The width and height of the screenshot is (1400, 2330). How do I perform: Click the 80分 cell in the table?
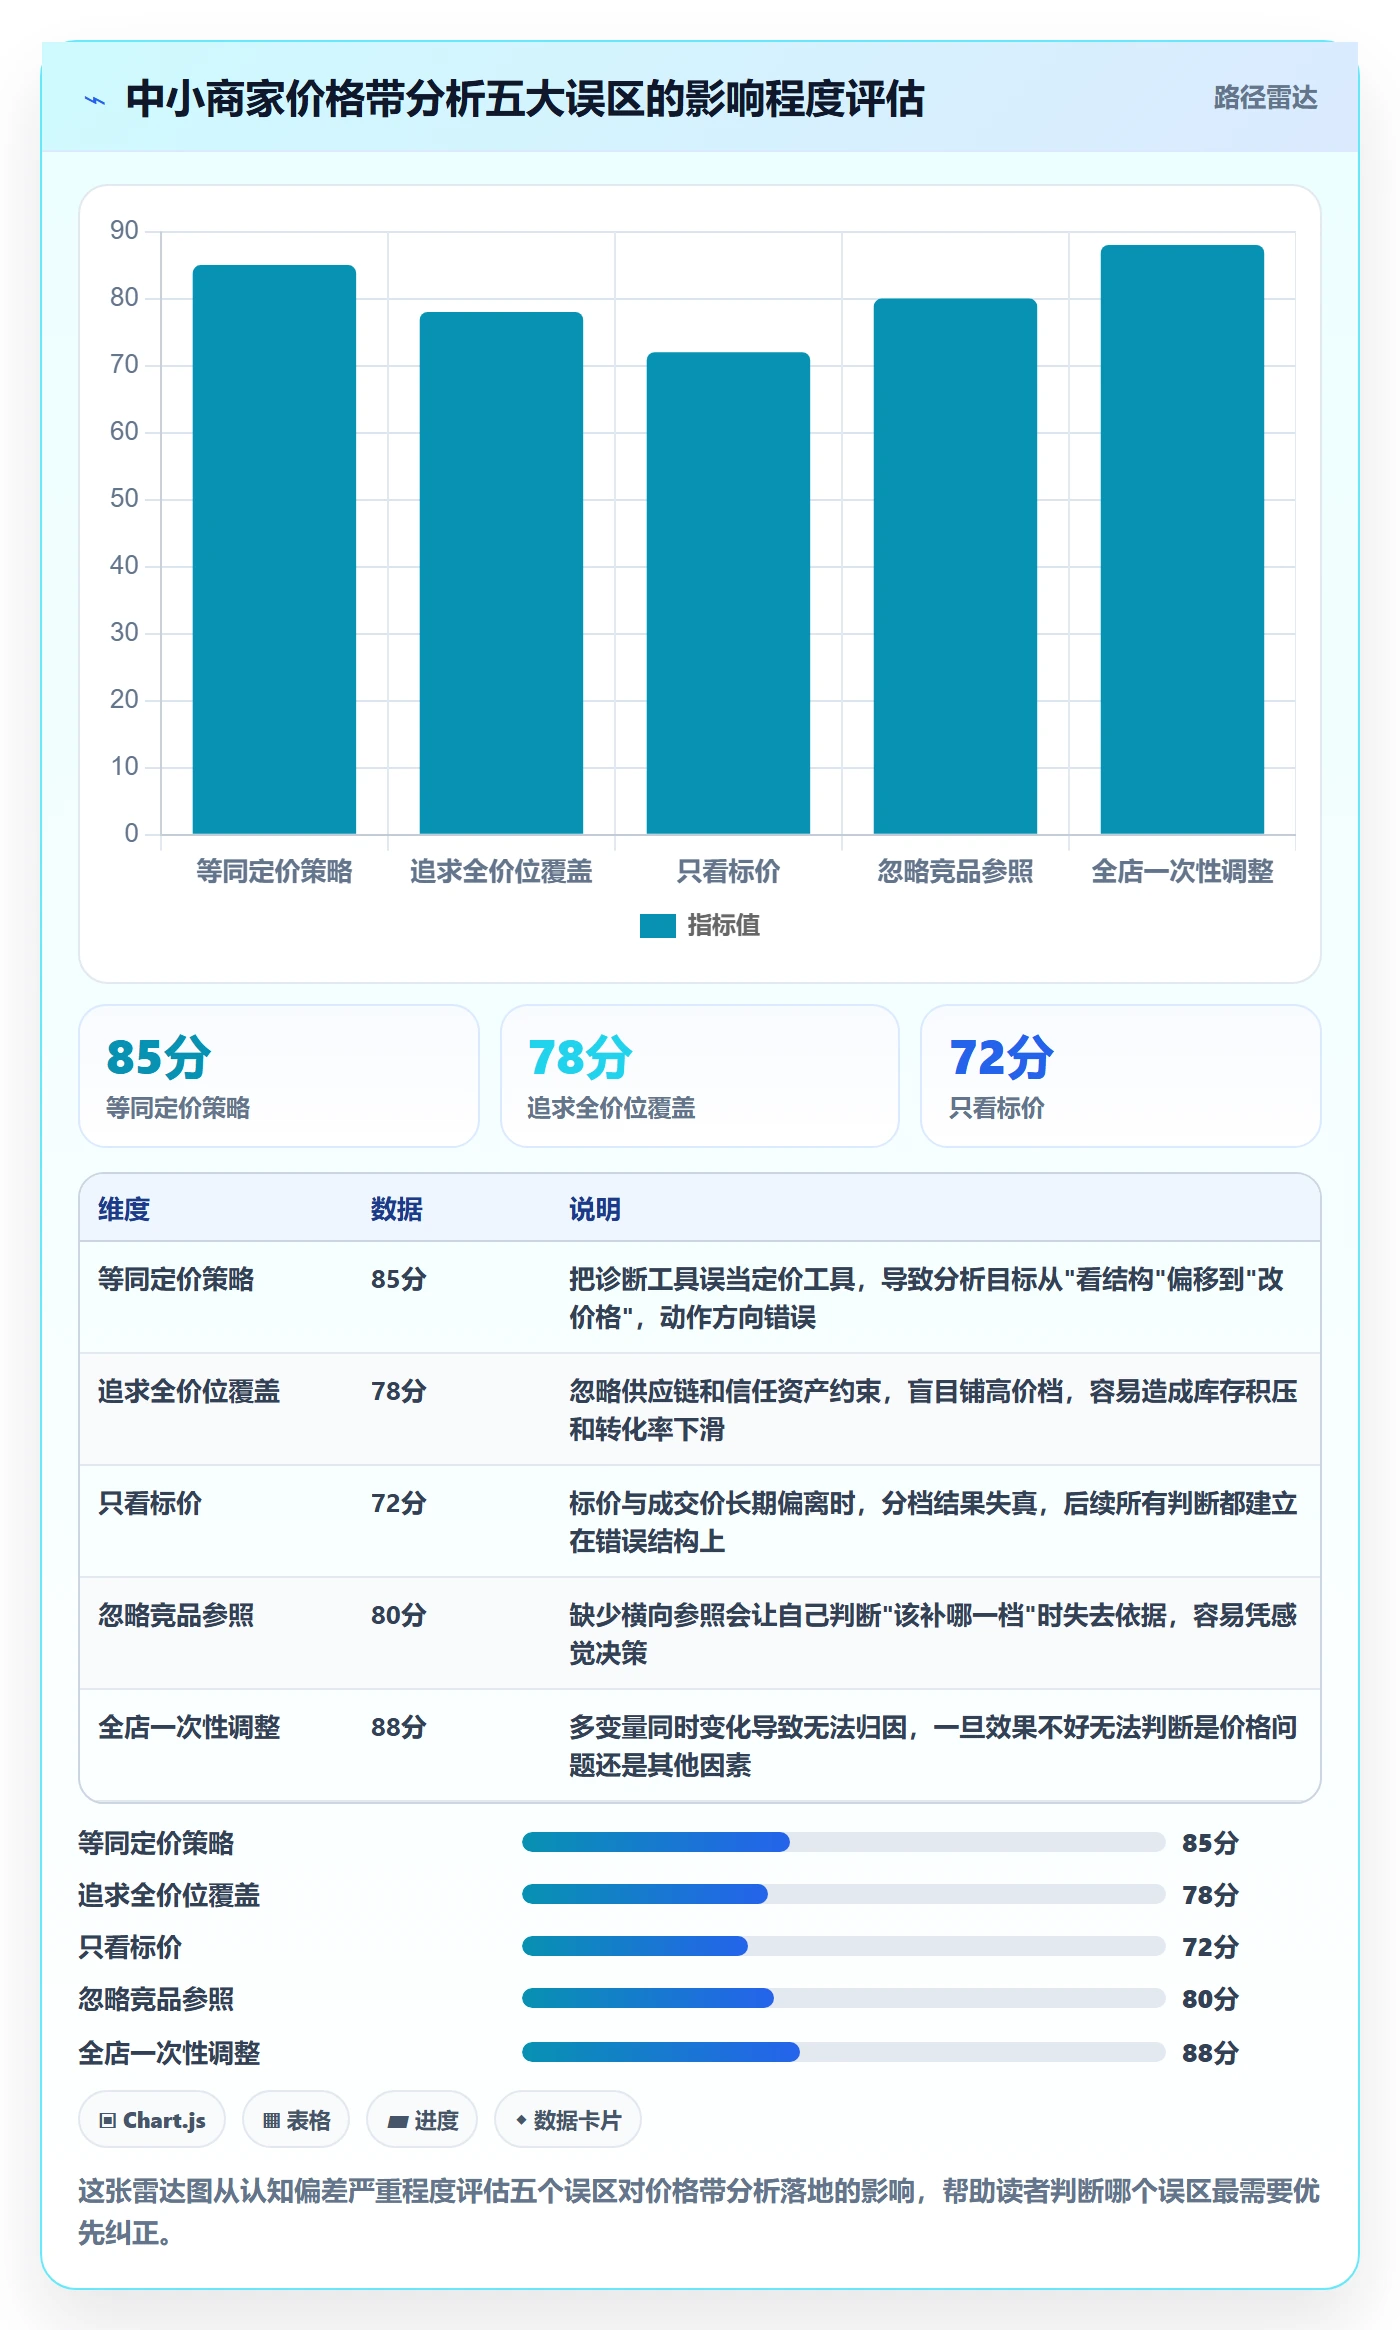[399, 1615]
